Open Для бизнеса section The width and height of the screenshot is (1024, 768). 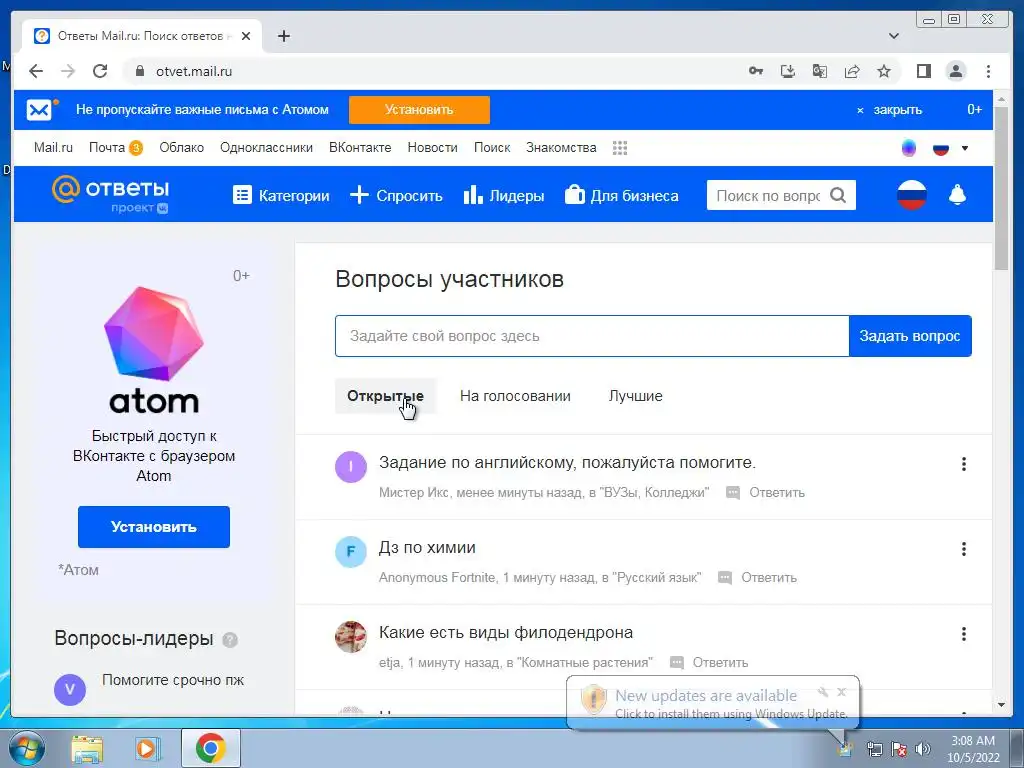(622, 195)
